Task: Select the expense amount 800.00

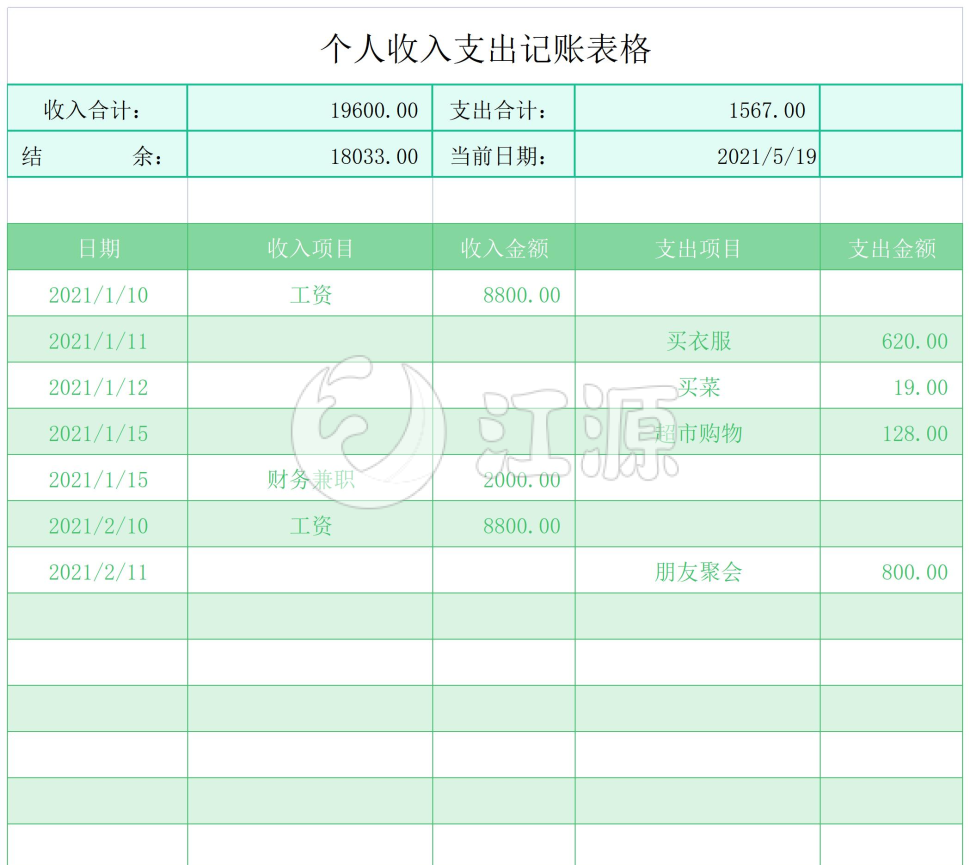Action: click(x=891, y=570)
